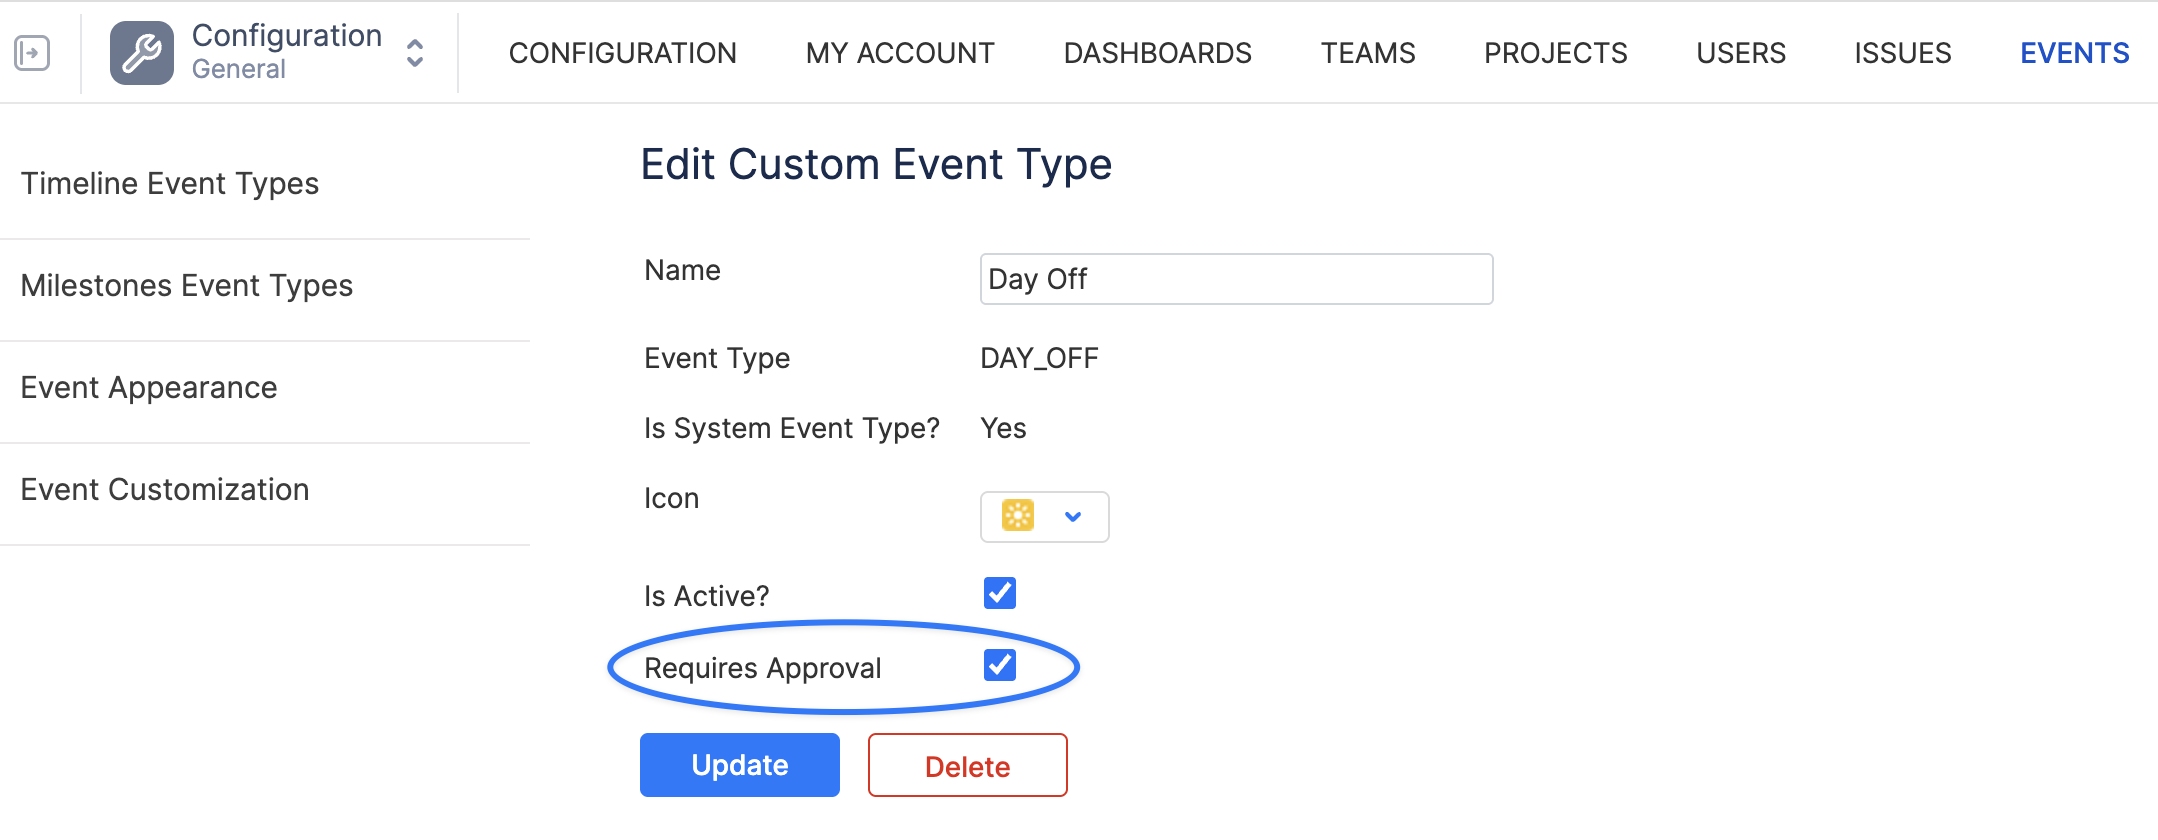This screenshot has height=840, width=2158.
Task: Click the sidebar collapse arrow icon
Action: [32, 53]
